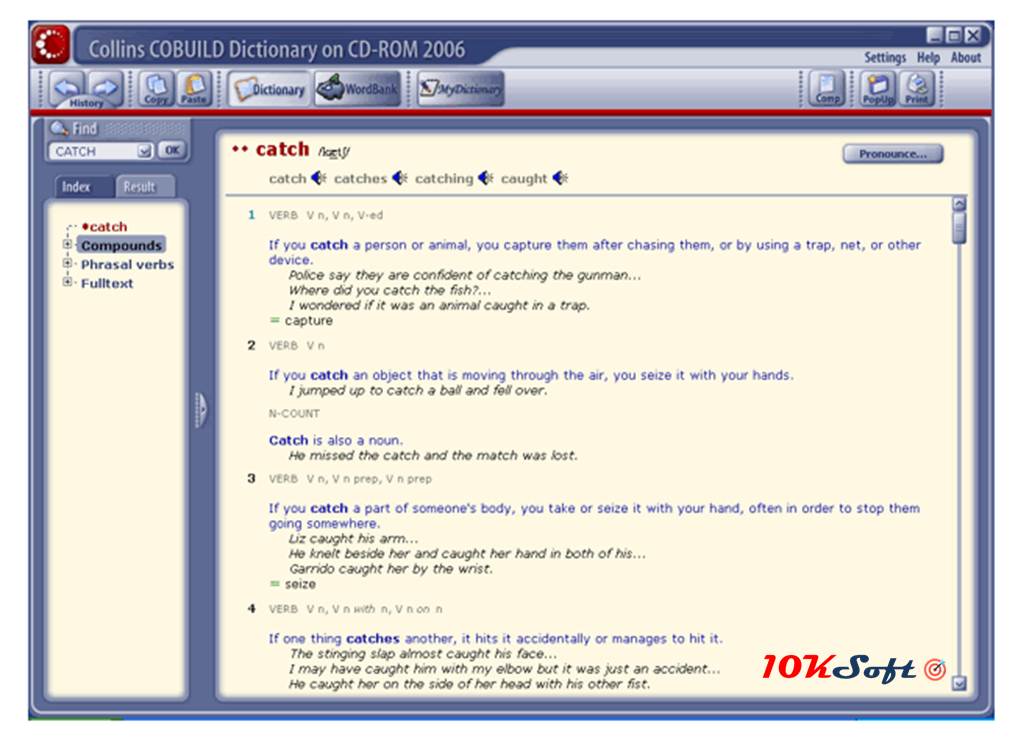The height and width of the screenshot is (741, 1018).
Task: Click the definition scrollbar down arrow
Action: 959,683
